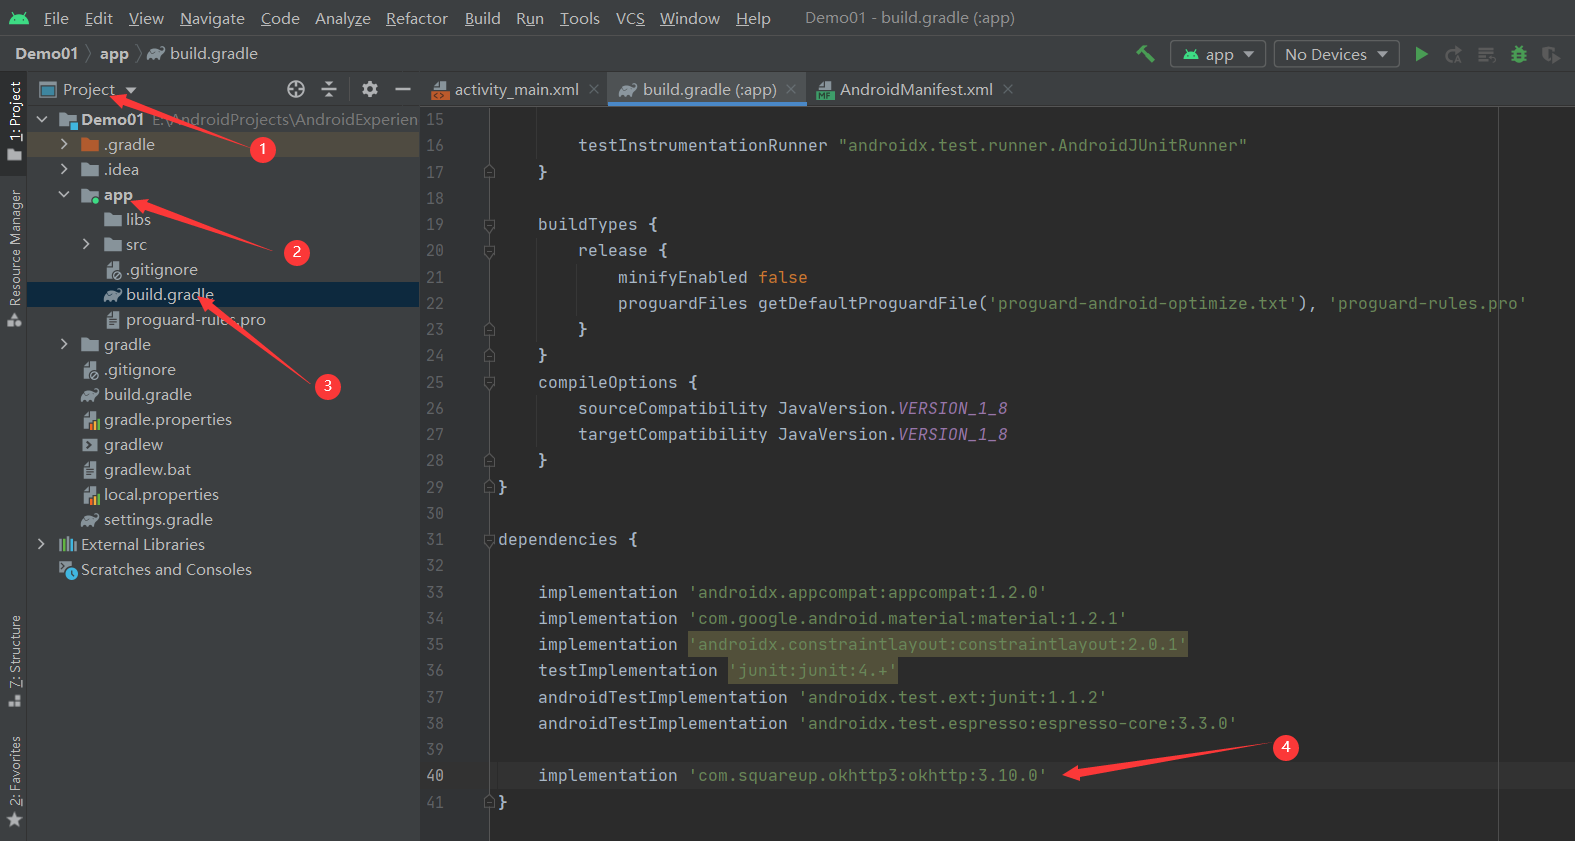The image size is (1575, 841).
Task: Close the build.gradle (:app) tab
Action: point(791,89)
